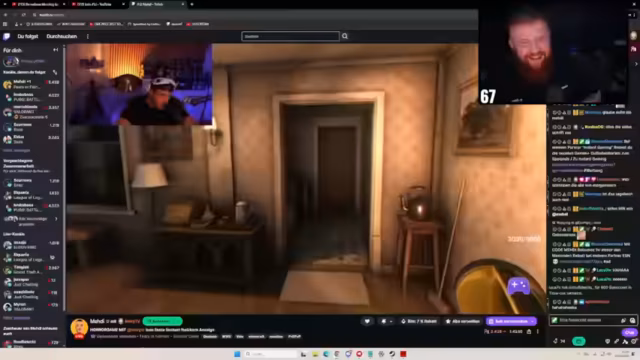Expand more recommended channels chevron
Viewport: 640px width, 360px height.
point(56,219)
